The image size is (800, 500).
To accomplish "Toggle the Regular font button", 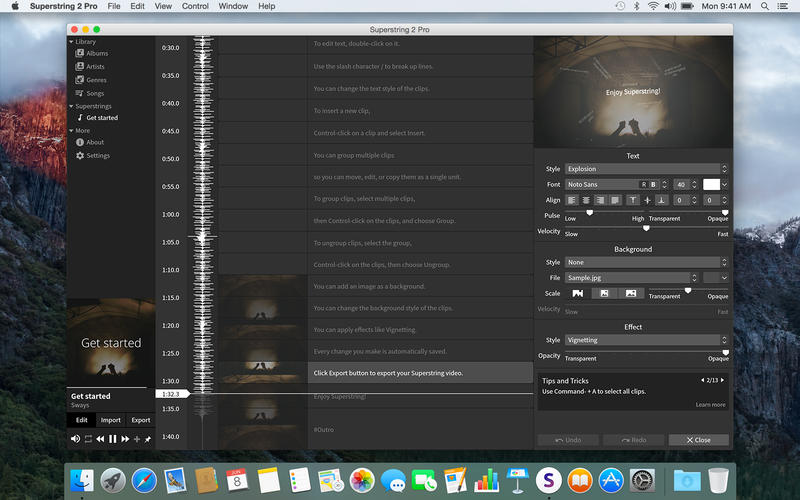I will pos(643,184).
